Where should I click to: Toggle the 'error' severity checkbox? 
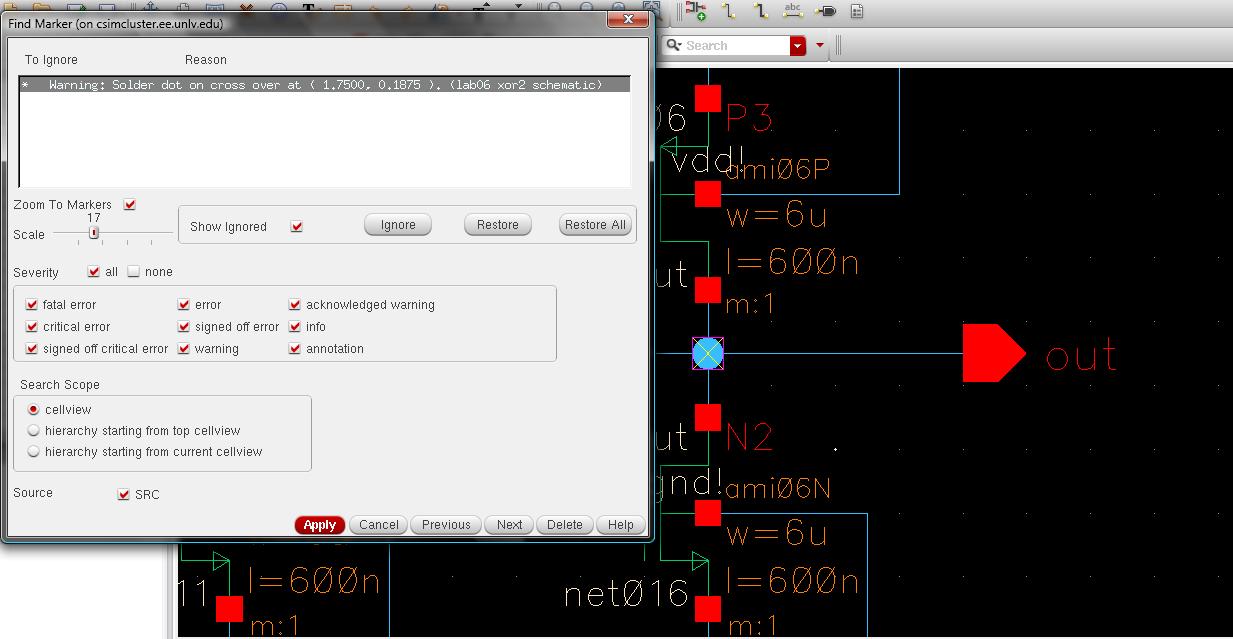(184, 304)
